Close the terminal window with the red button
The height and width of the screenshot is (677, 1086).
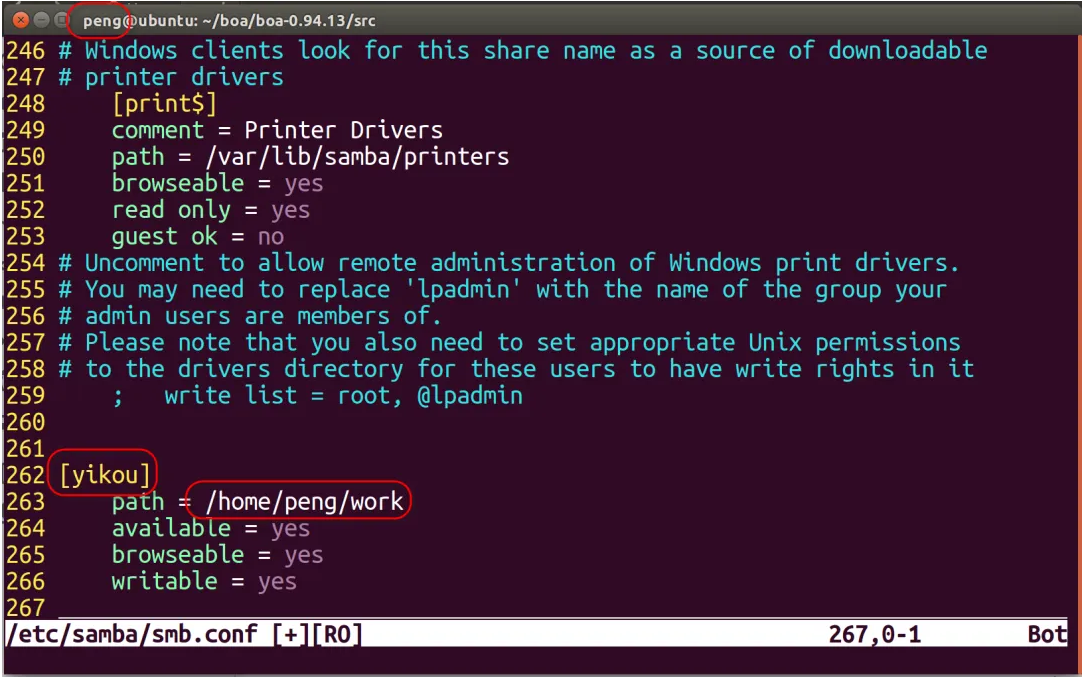[x=19, y=20]
